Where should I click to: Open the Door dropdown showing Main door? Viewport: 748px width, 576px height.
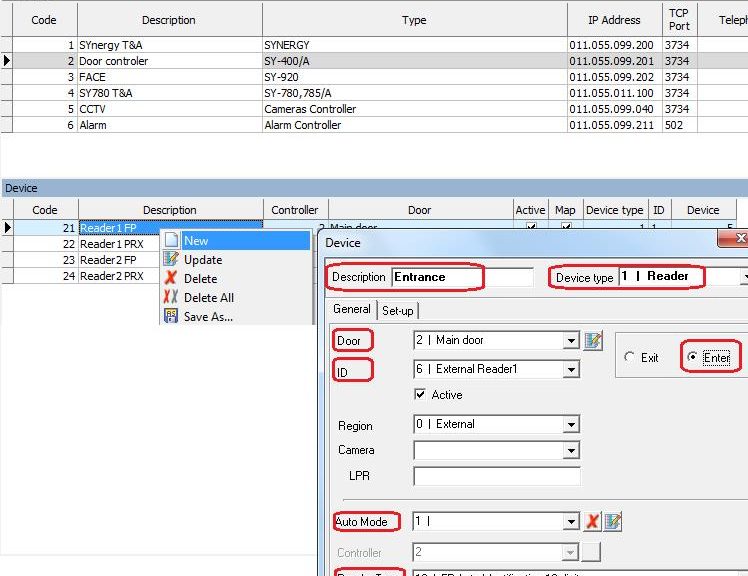[x=571, y=341]
